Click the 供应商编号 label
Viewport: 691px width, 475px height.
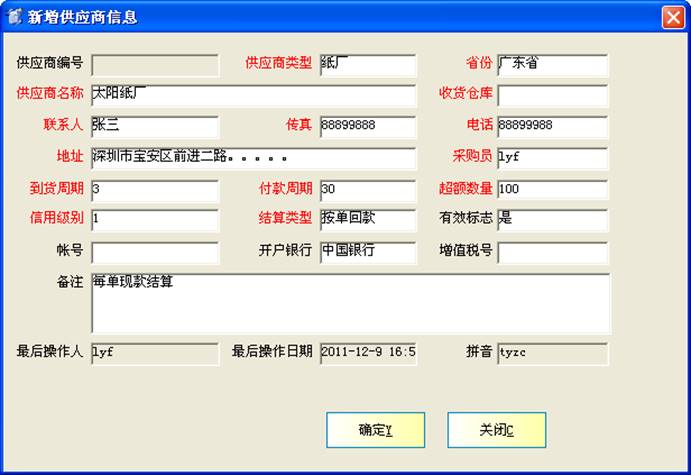point(50,63)
